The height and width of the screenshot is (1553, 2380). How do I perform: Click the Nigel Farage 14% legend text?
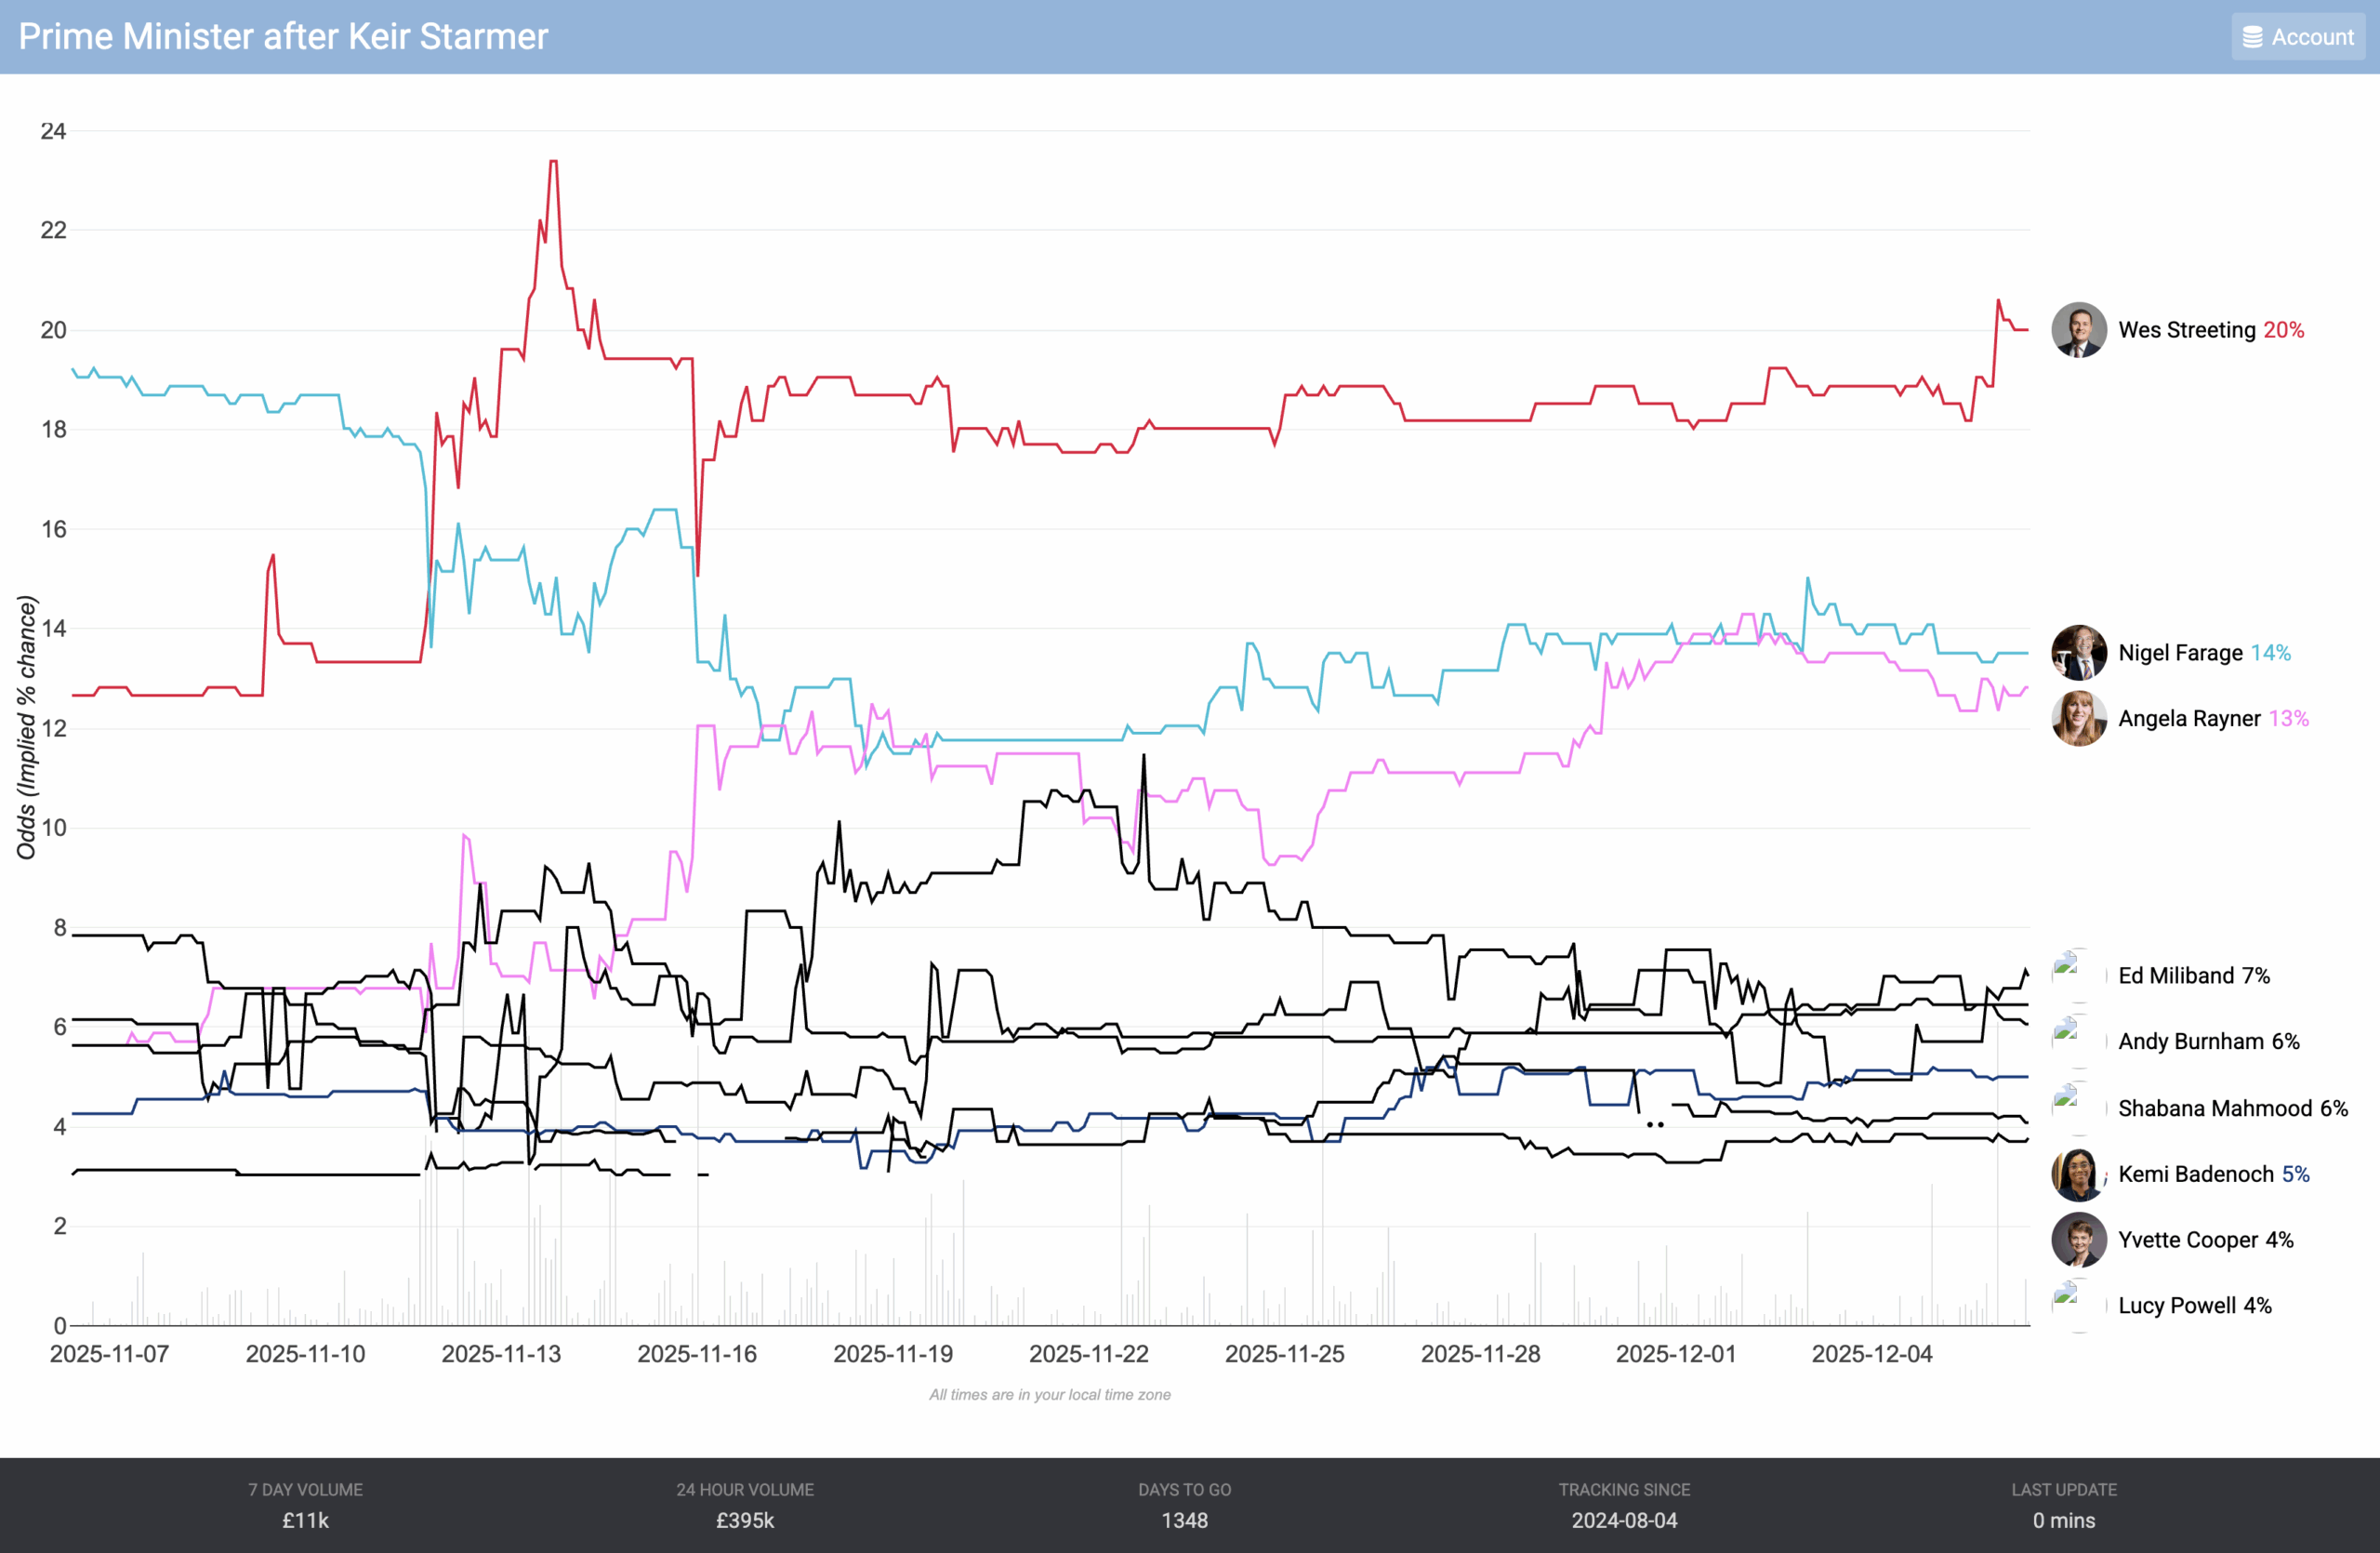pos(2204,653)
